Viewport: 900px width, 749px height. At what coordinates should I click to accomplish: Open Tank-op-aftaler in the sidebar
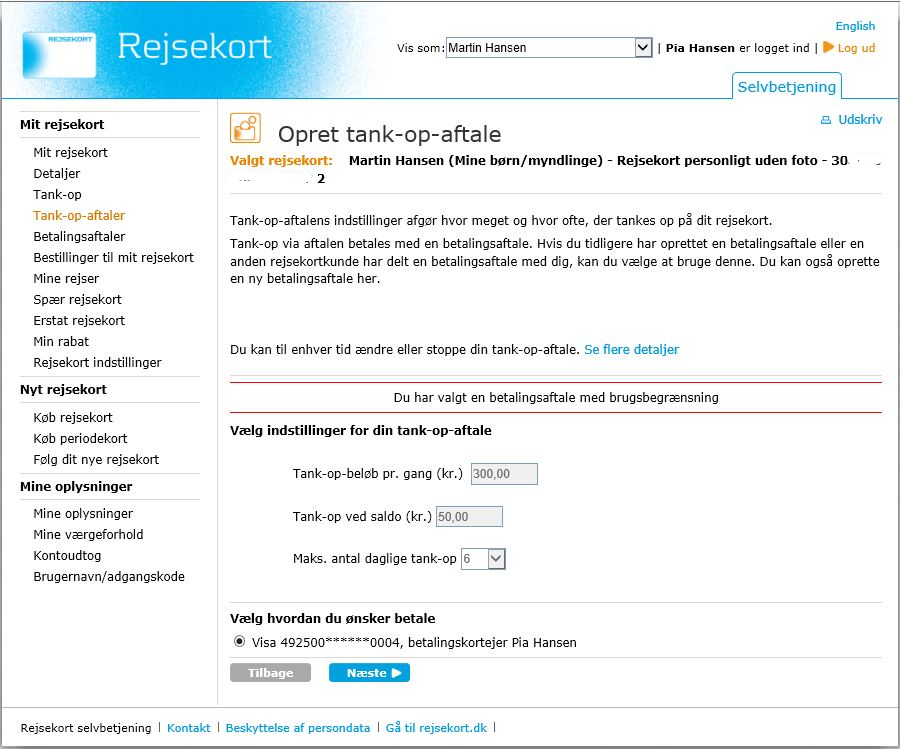click(79, 215)
